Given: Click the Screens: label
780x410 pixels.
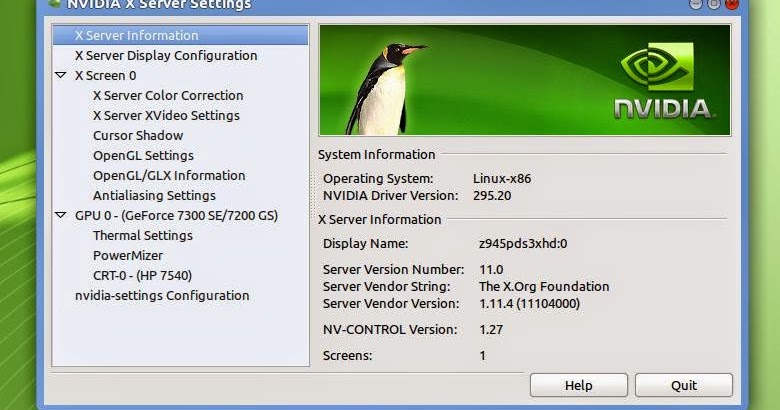Looking at the screenshot, I should pos(347,356).
